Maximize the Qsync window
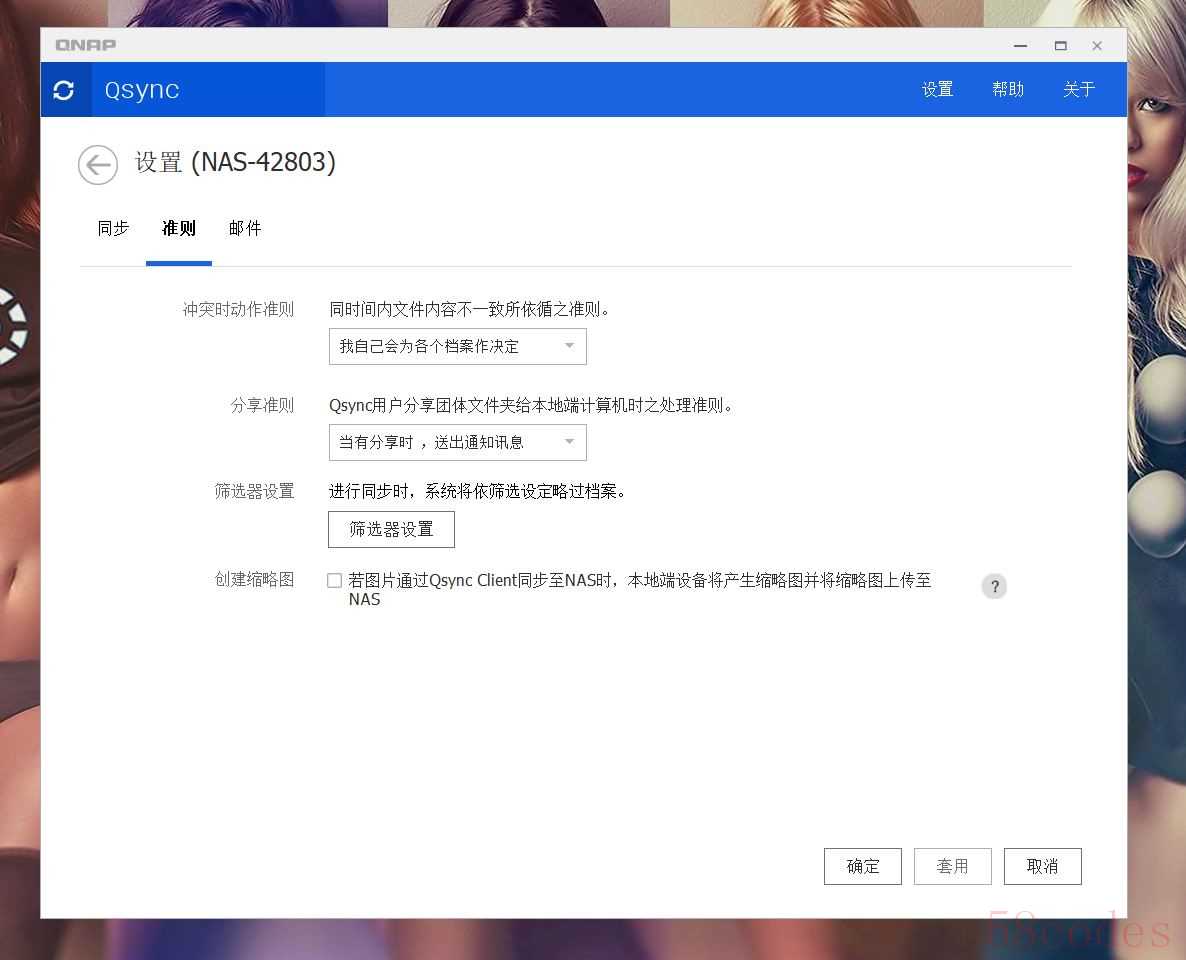Viewport: 1186px width, 960px height. 1060,46
